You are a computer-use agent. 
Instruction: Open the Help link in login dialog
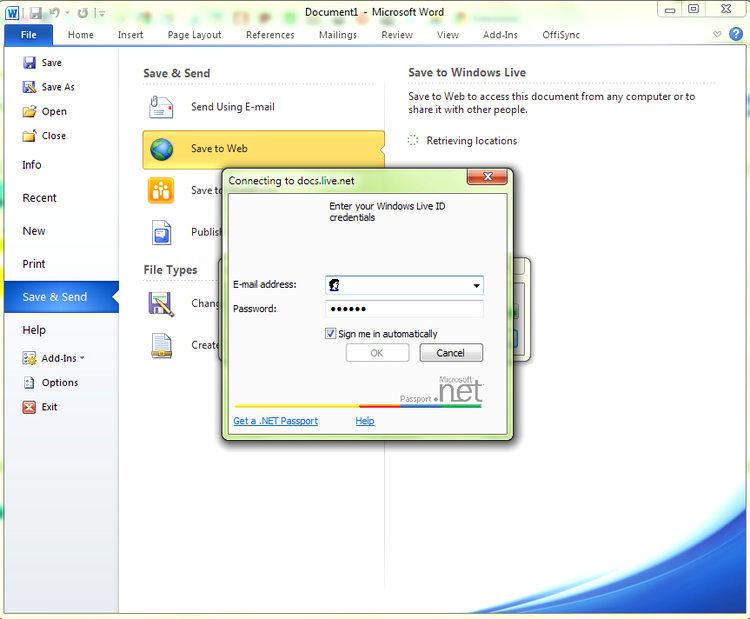click(365, 421)
